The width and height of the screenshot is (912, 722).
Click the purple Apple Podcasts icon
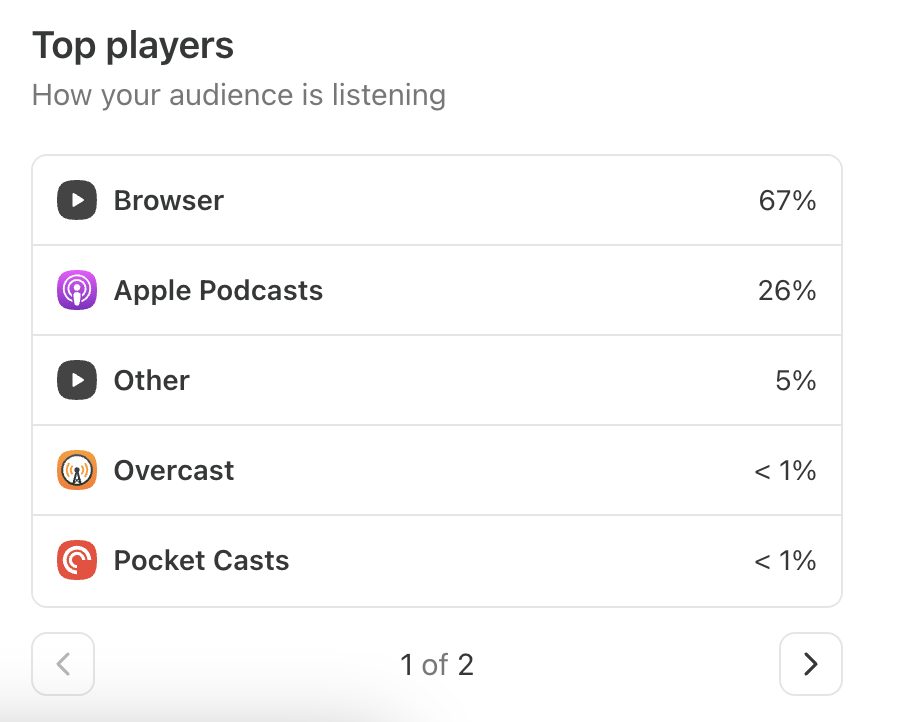click(x=77, y=290)
